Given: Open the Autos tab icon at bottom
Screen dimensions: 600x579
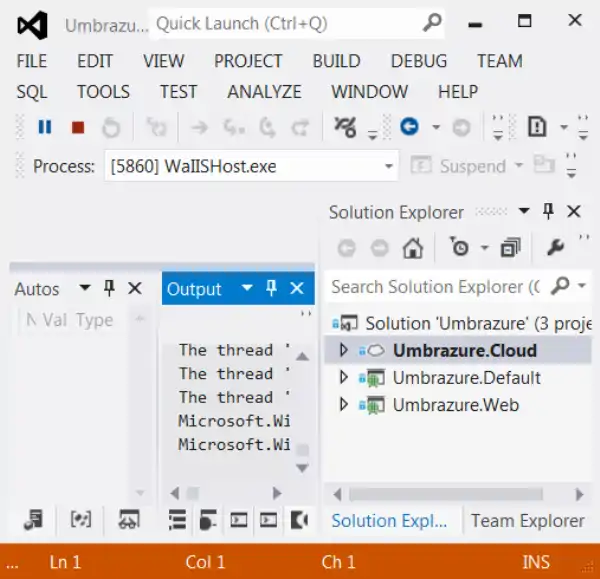Looking at the screenshot, I should click(x=34, y=520).
